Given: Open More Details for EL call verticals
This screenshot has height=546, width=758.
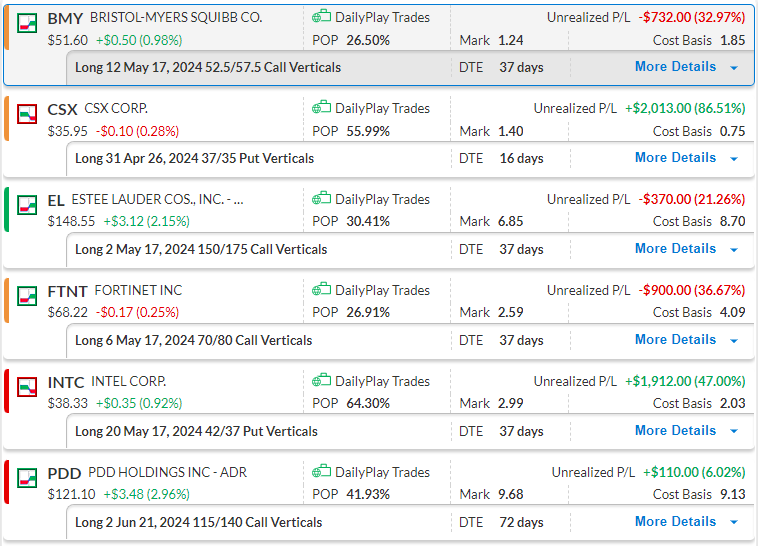Looking at the screenshot, I should (675, 248).
